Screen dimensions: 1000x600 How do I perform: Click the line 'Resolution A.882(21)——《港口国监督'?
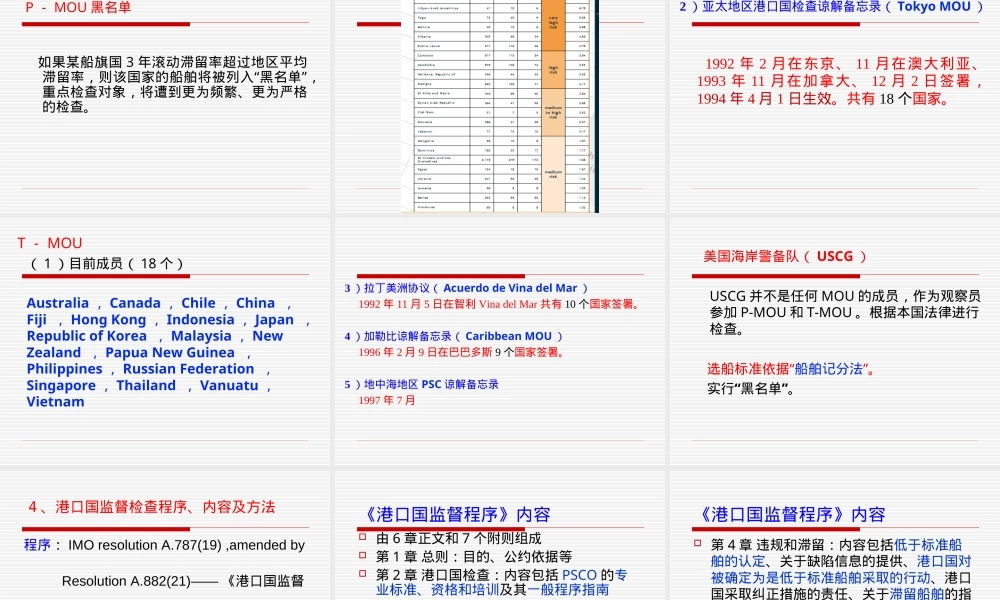click(x=183, y=581)
